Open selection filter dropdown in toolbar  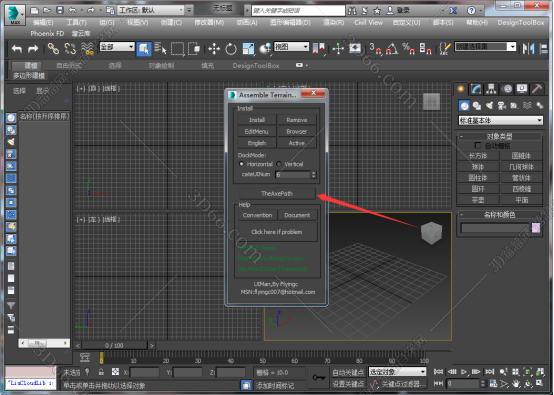coord(117,47)
